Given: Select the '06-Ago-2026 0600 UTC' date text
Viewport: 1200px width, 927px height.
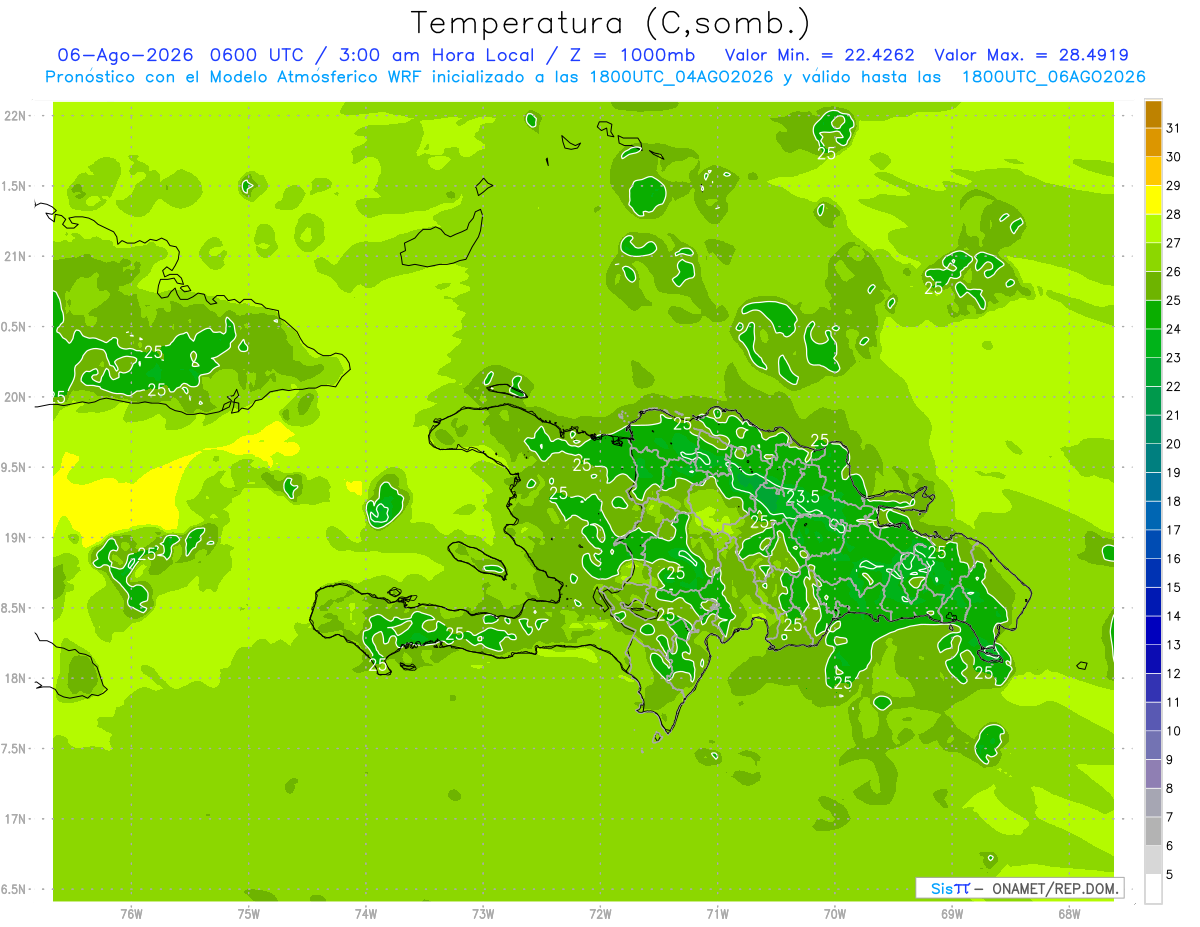Looking at the screenshot, I should 177,55.
